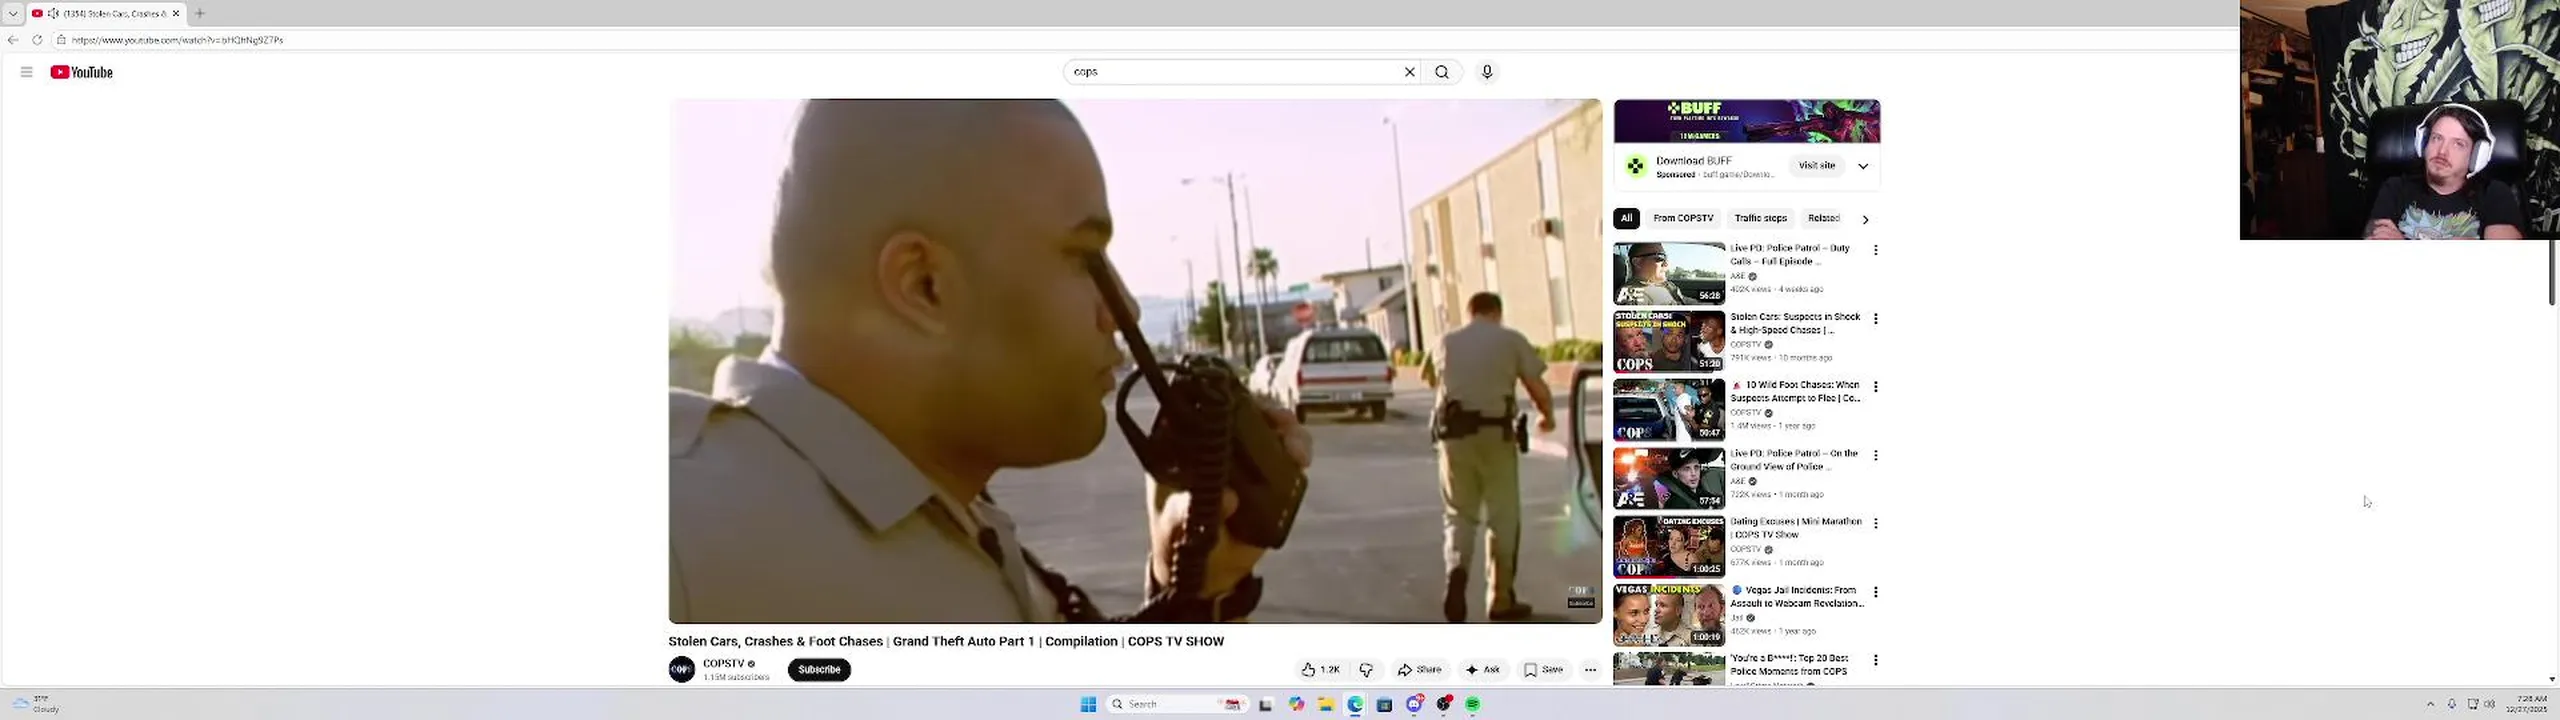This screenshot has height=720, width=2560.
Task: Go to the YouTube home logo
Action: coord(82,72)
